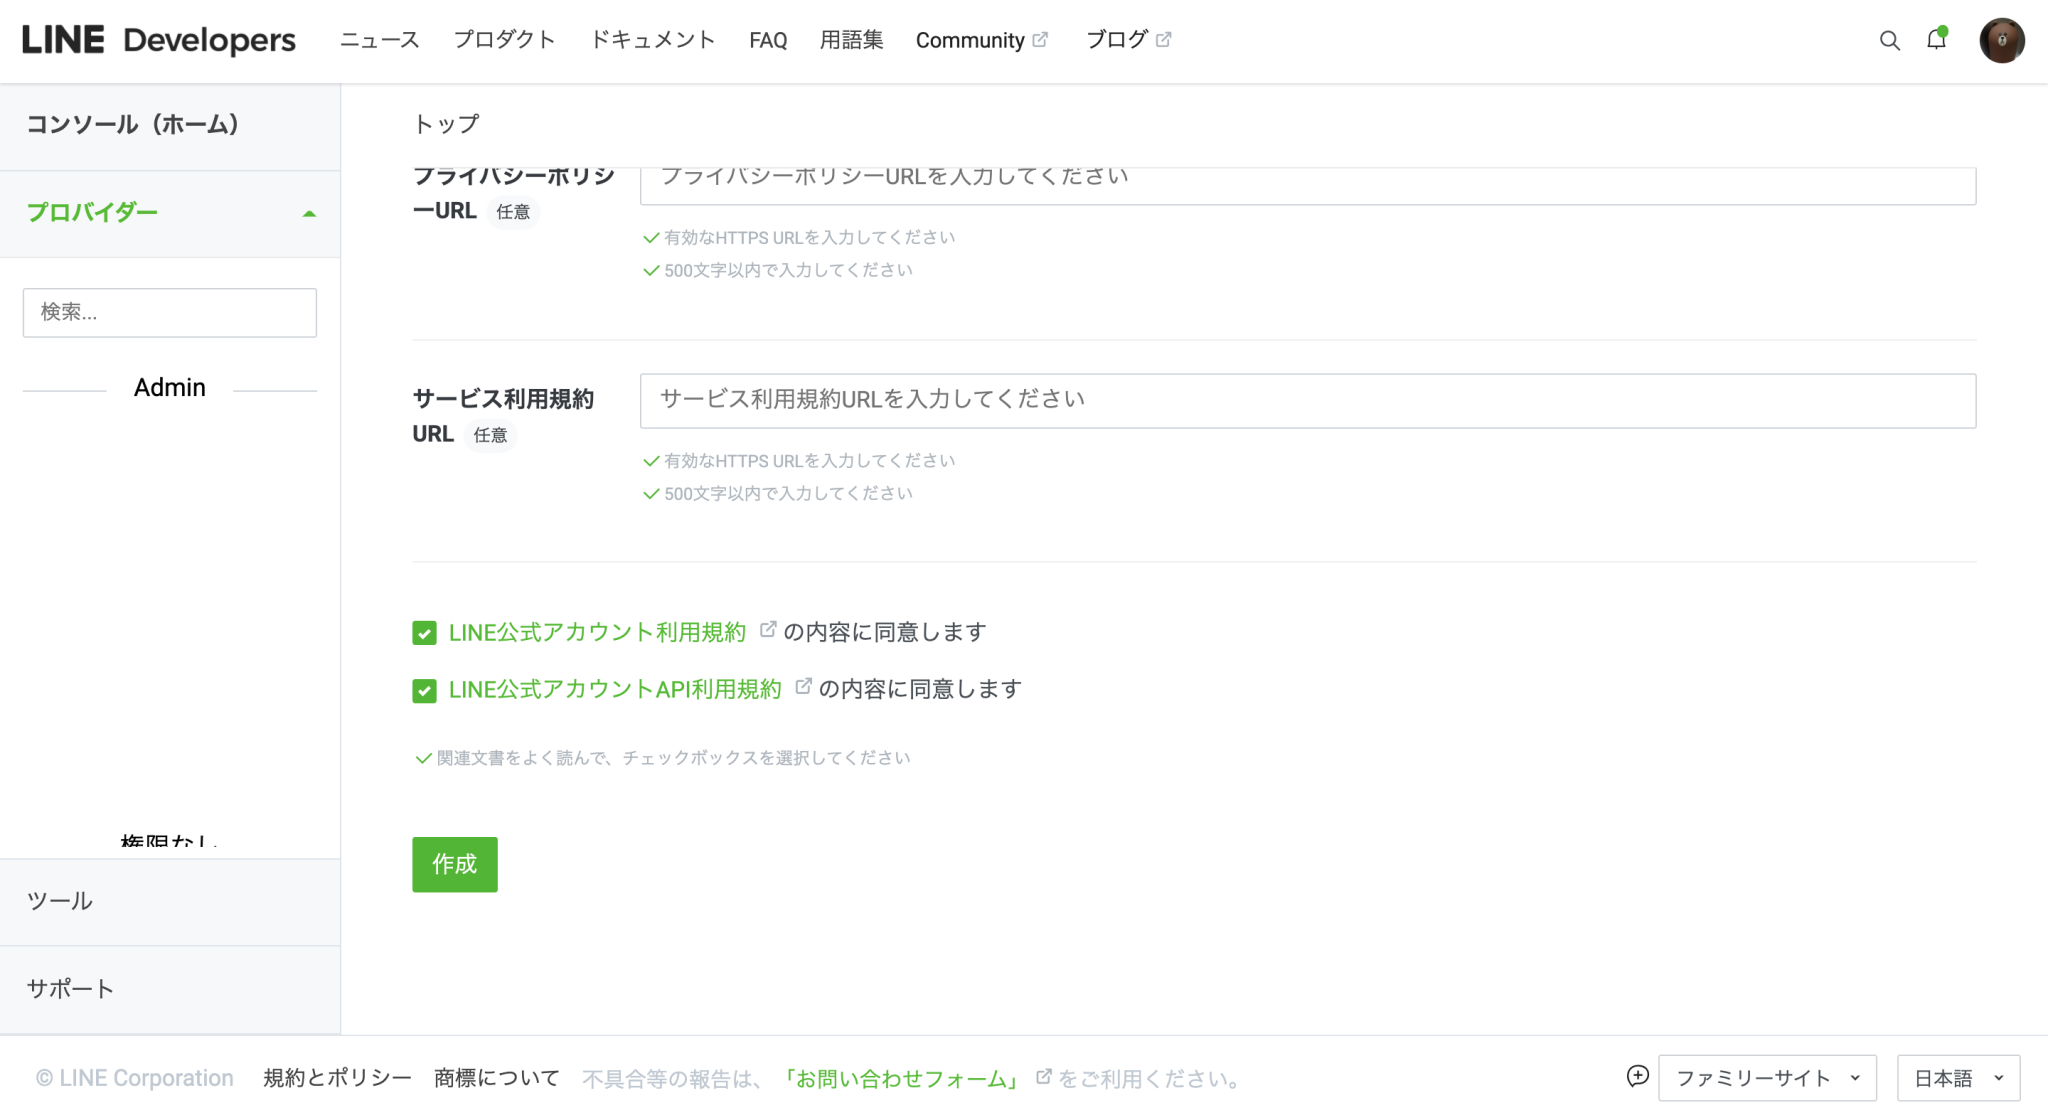This screenshot has height=1120, width=2048.
Task: Click the profile avatar image
Action: pyautogui.click(x=2001, y=40)
